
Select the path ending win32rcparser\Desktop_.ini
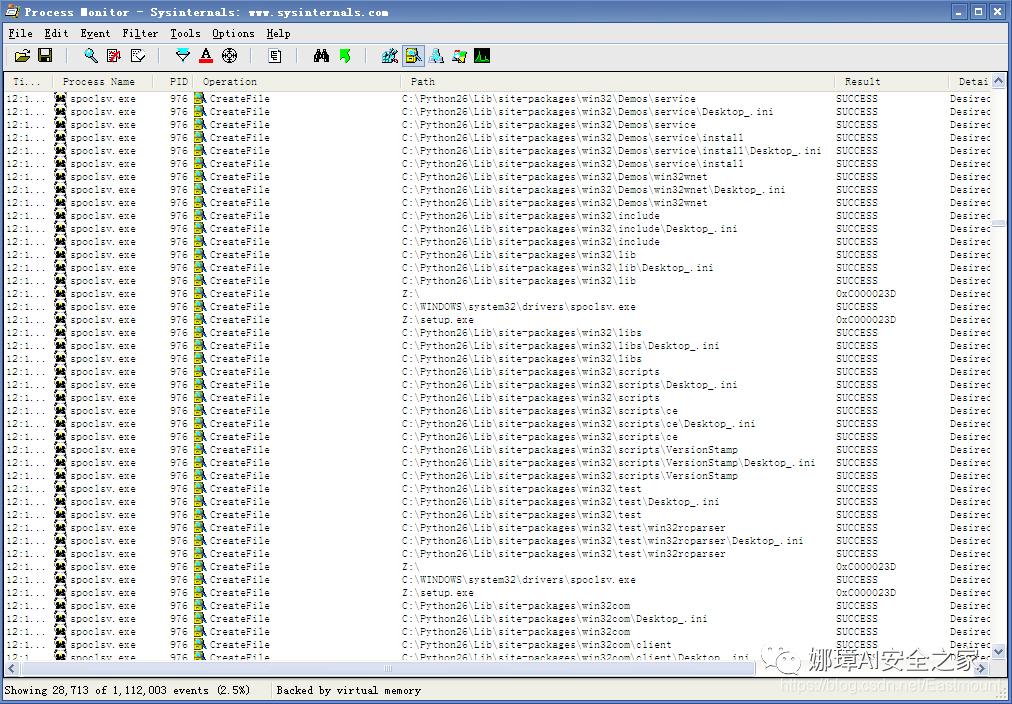tap(602, 541)
